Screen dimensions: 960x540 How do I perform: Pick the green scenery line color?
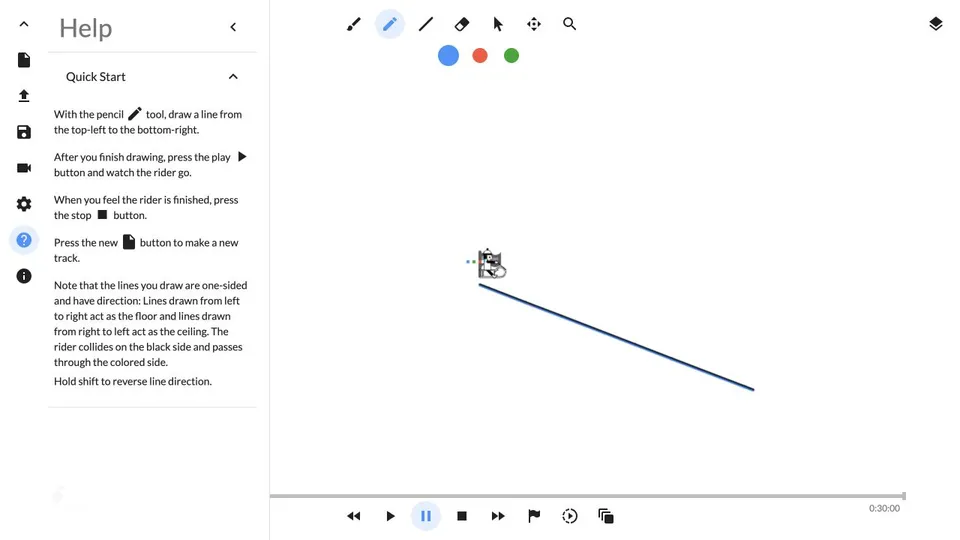511,56
